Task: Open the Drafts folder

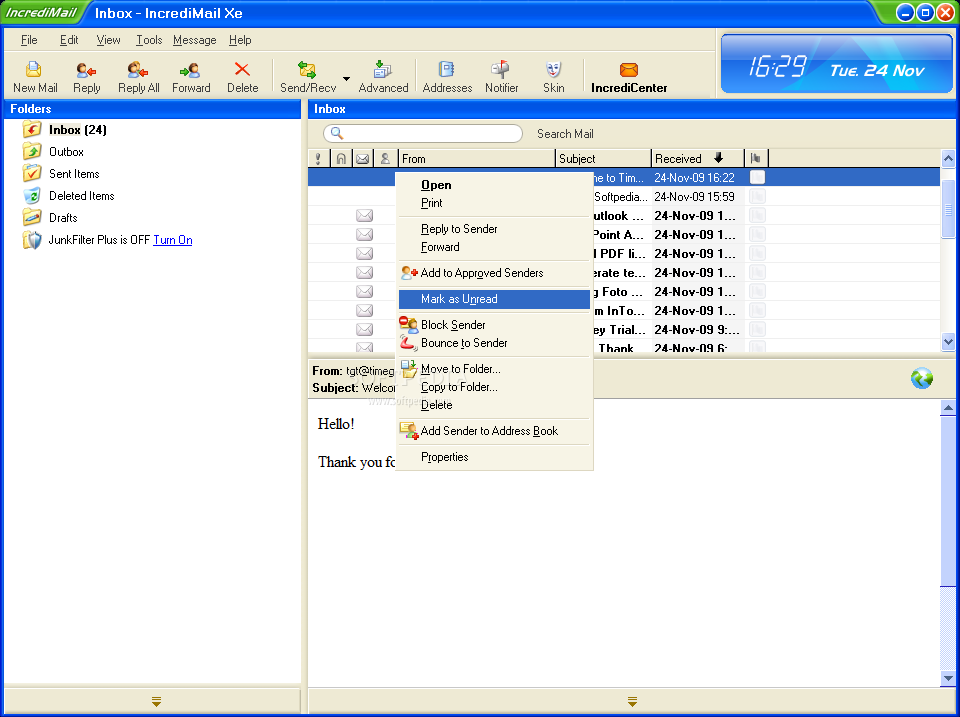Action: click(x=63, y=218)
